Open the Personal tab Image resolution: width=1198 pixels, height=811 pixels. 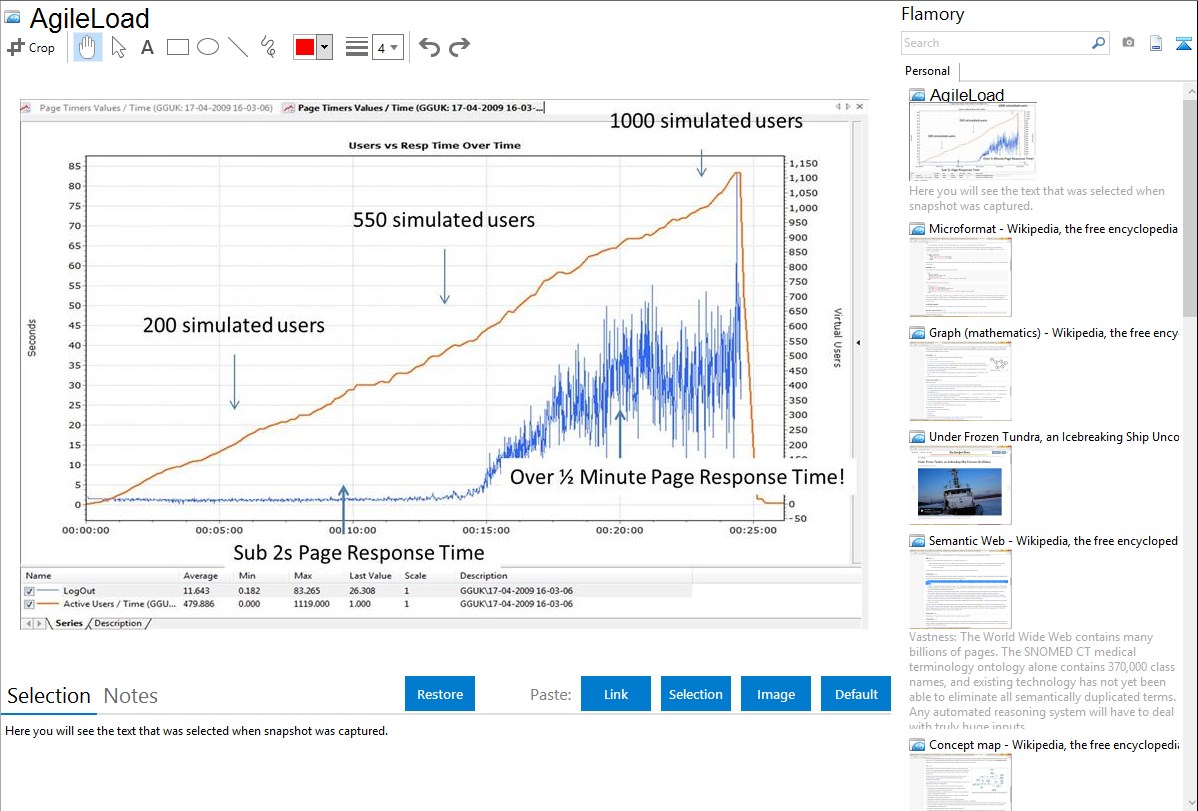pyautogui.click(x=928, y=71)
